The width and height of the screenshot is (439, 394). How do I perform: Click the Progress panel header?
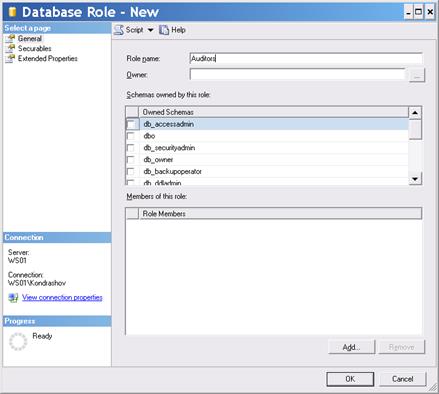57,321
